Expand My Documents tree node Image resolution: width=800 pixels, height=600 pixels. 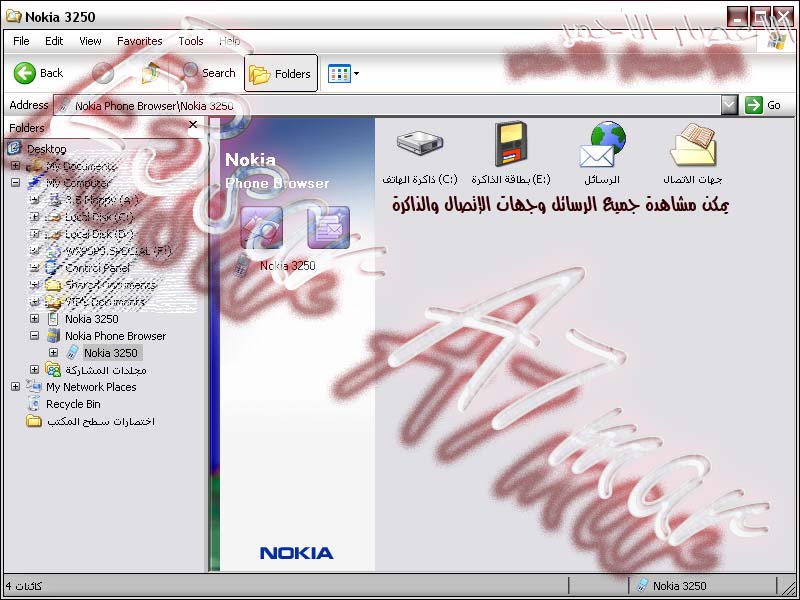(15, 165)
